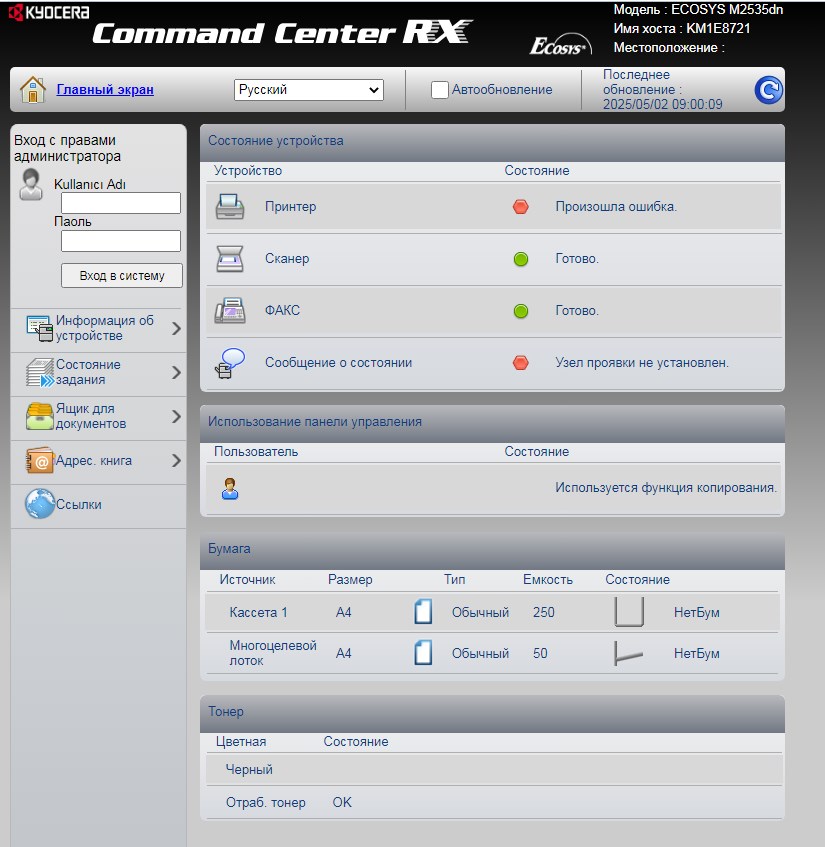Click Используется функция копирования text
The height and width of the screenshot is (847, 825).
click(666, 488)
